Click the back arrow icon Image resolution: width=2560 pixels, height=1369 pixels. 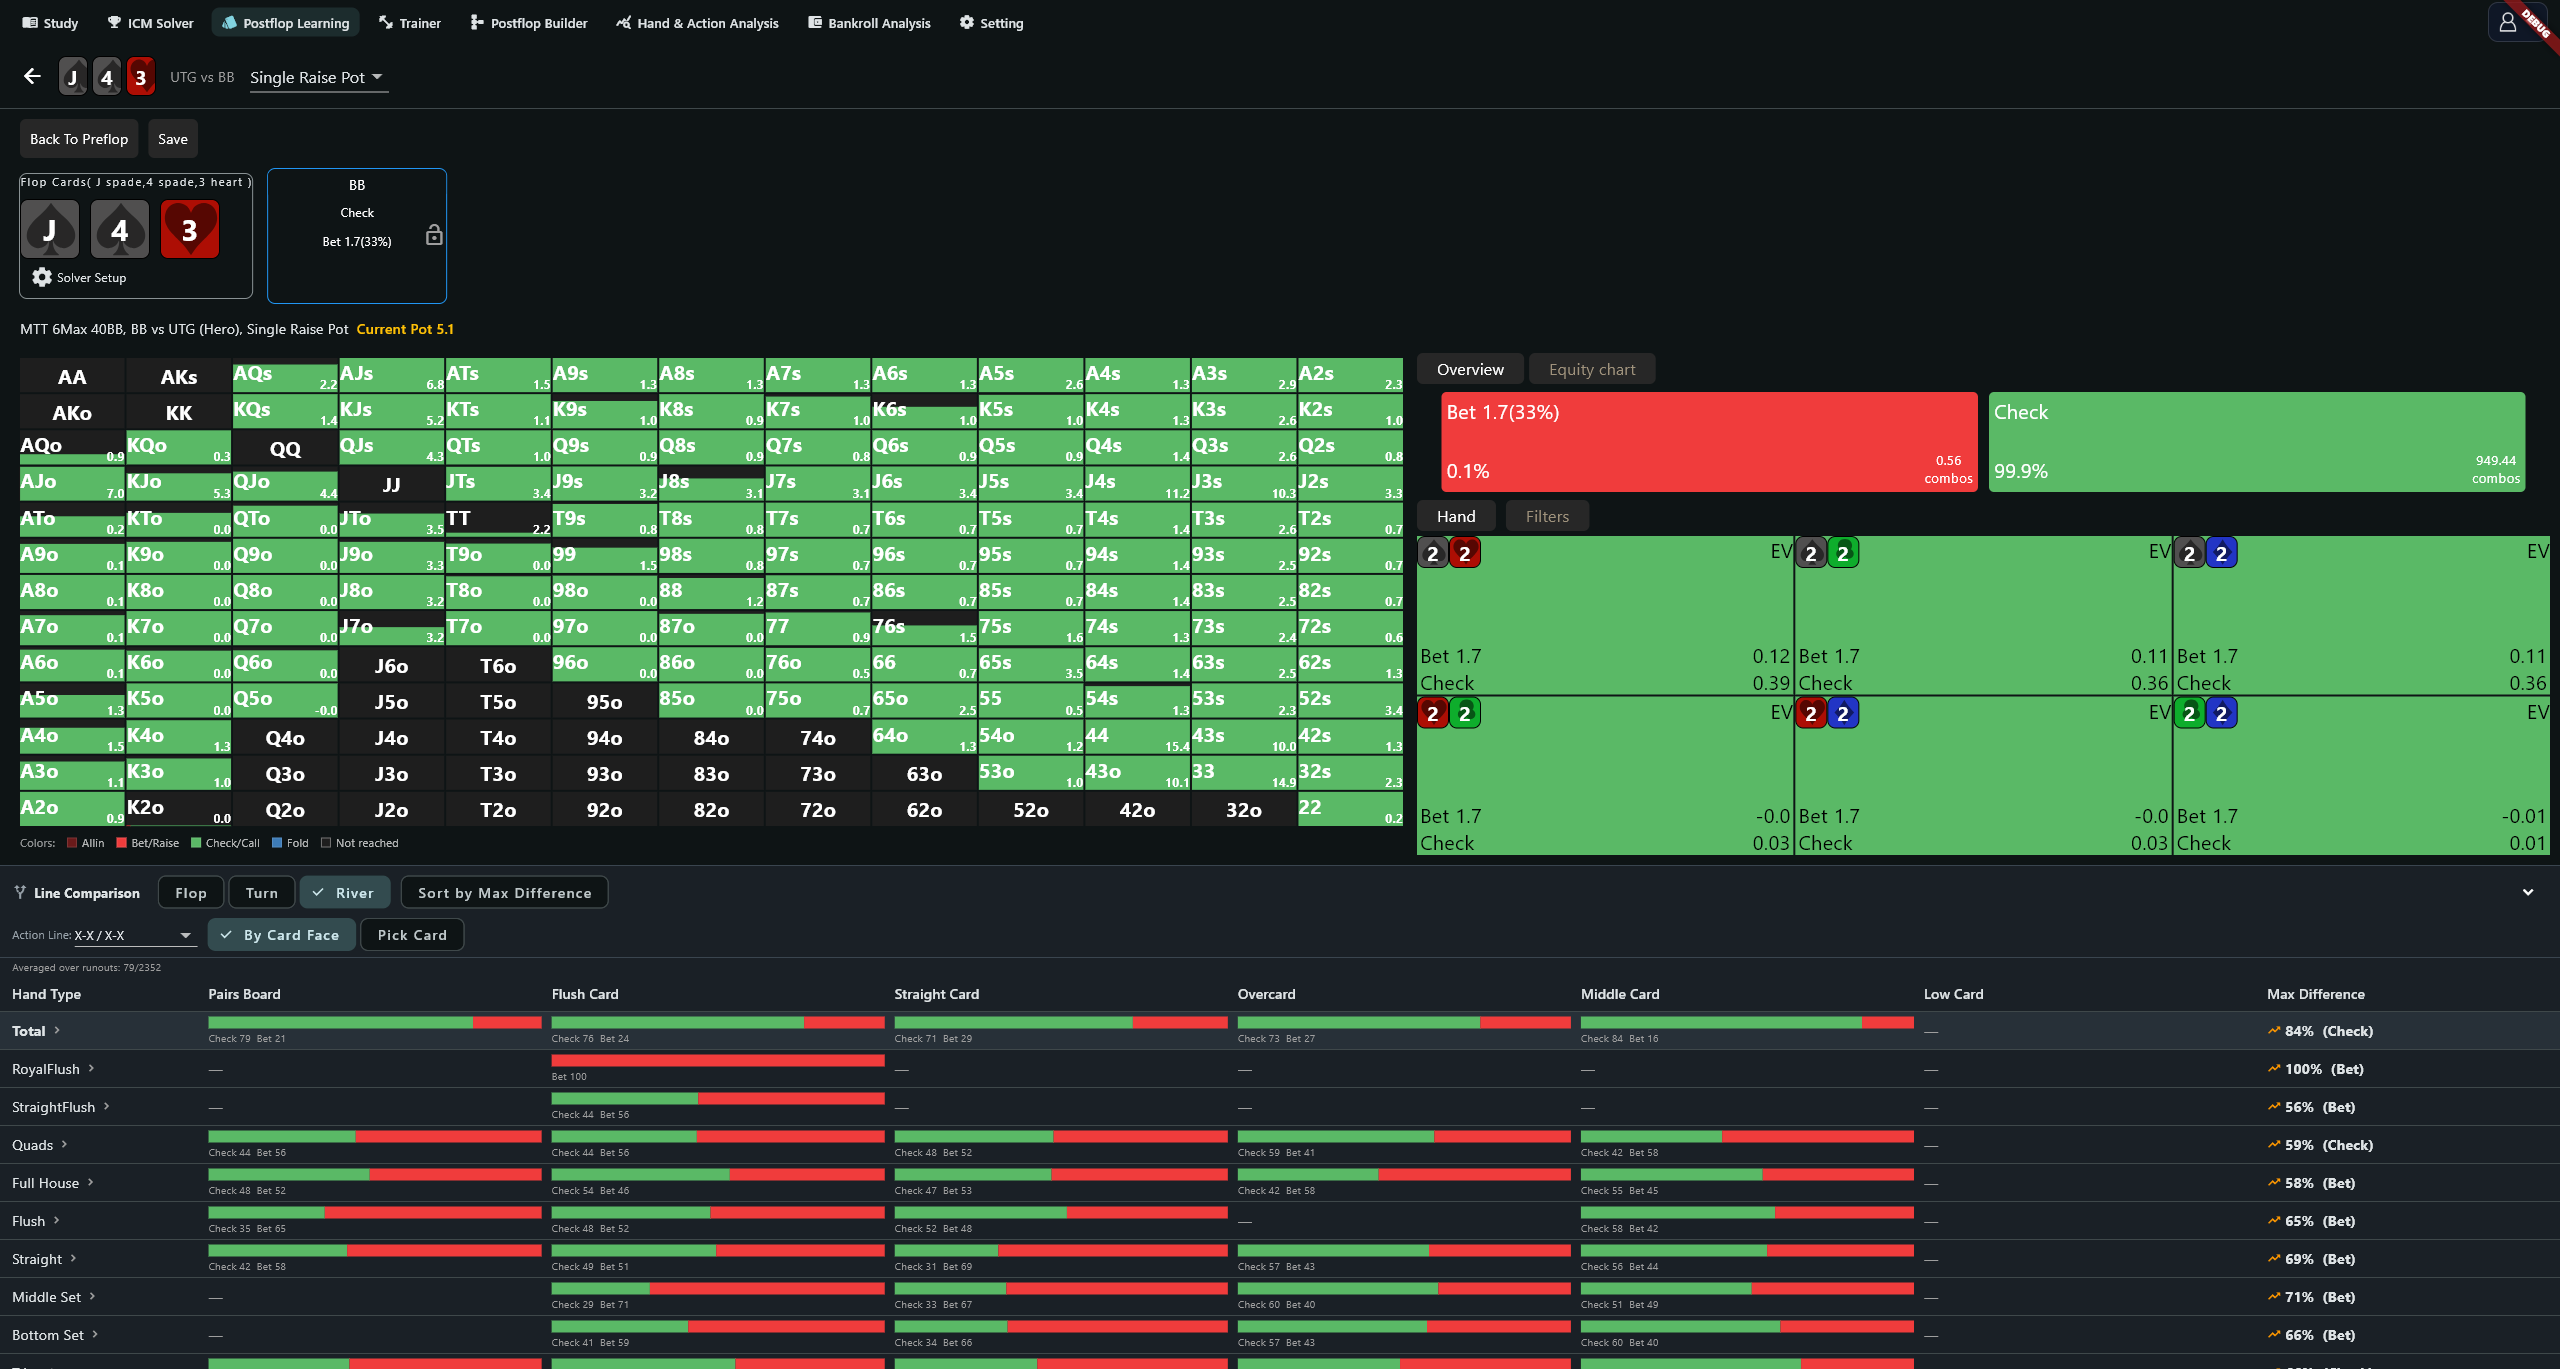pos(32,76)
